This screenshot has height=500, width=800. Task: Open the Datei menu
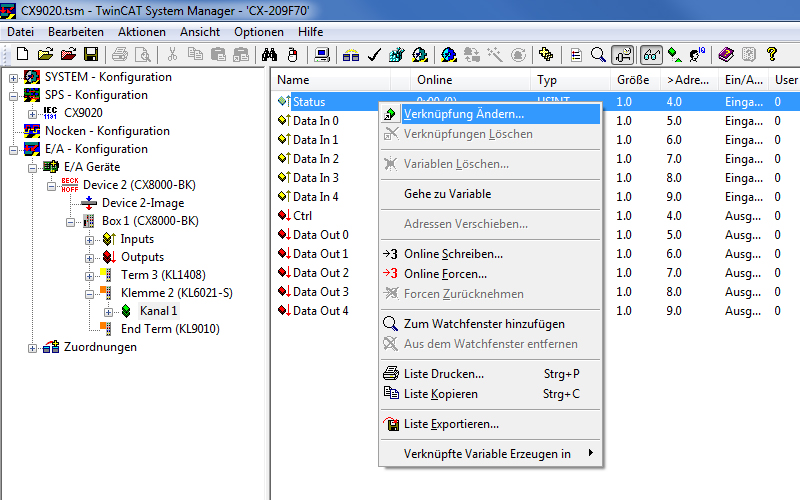pos(20,32)
